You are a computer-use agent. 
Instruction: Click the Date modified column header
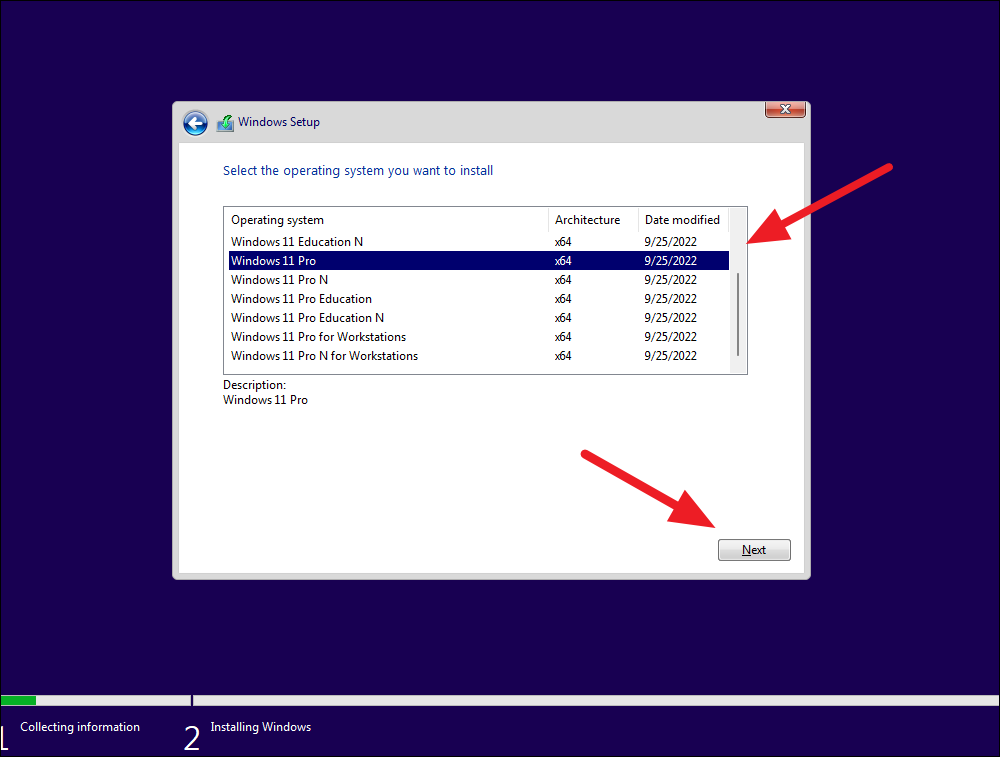pyautogui.click(x=683, y=220)
